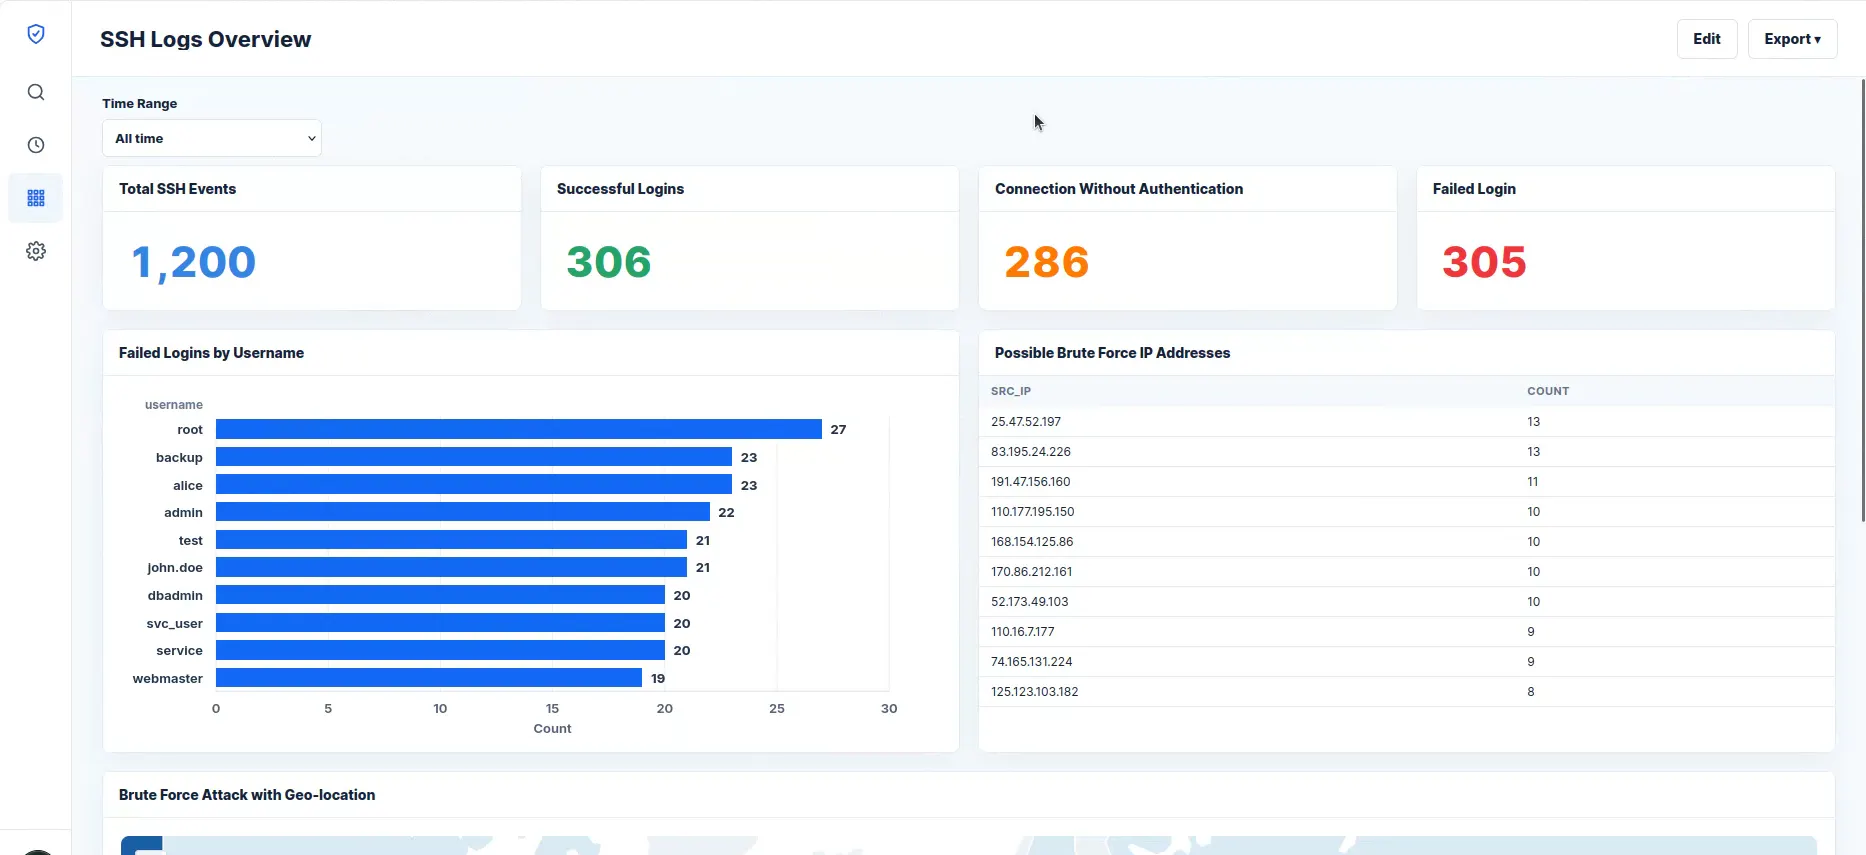Click the Total SSH Events value 1,200
The height and width of the screenshot is (855, 1866).
pyautogui.click(x=194, y=263)
